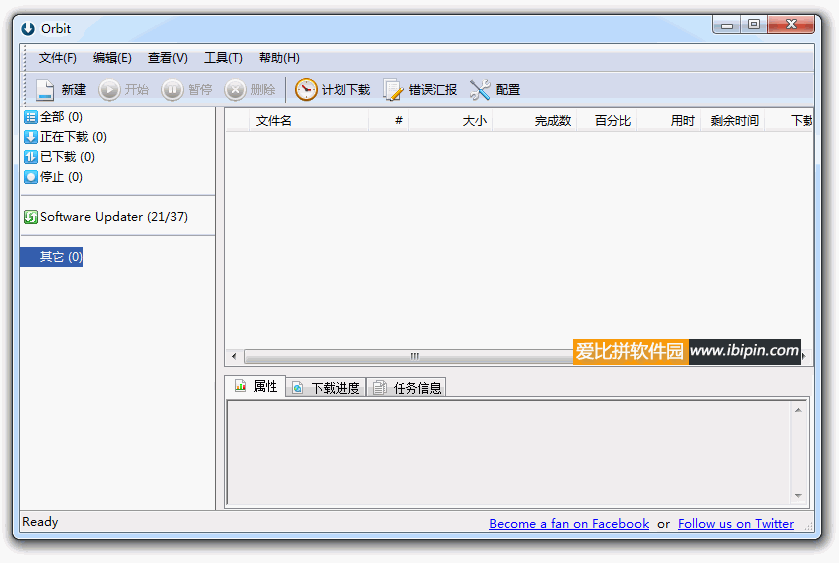Sort by 大小 column header

pos(451,121)
